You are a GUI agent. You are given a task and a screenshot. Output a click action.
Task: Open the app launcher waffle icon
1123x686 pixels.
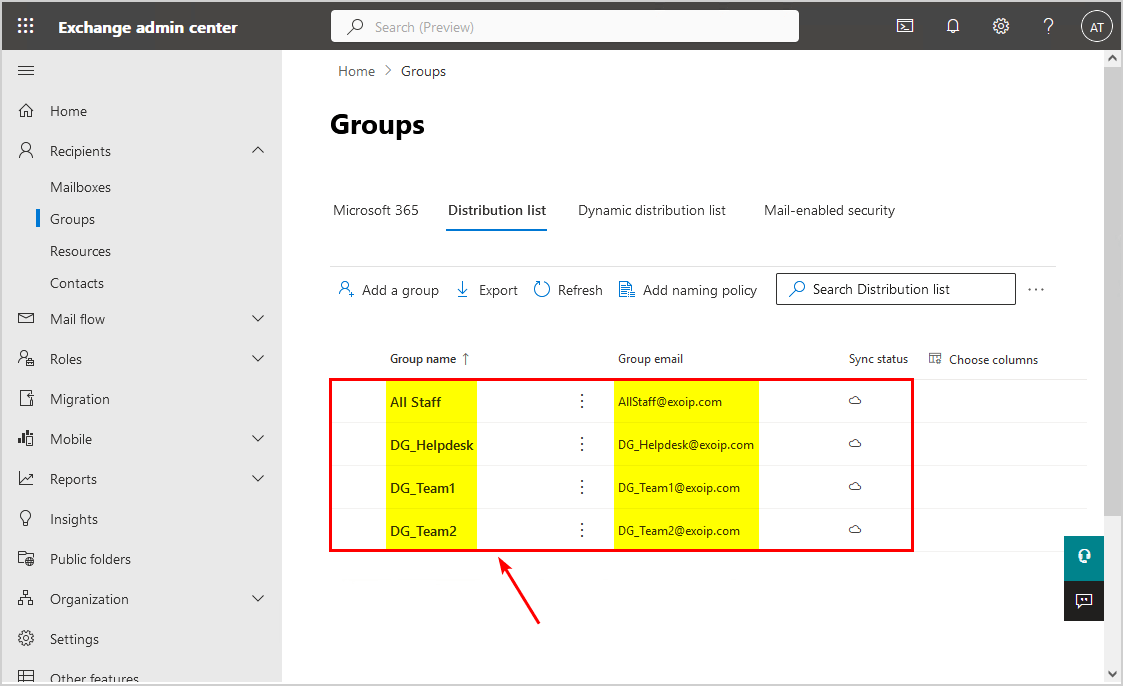point(26,27)
